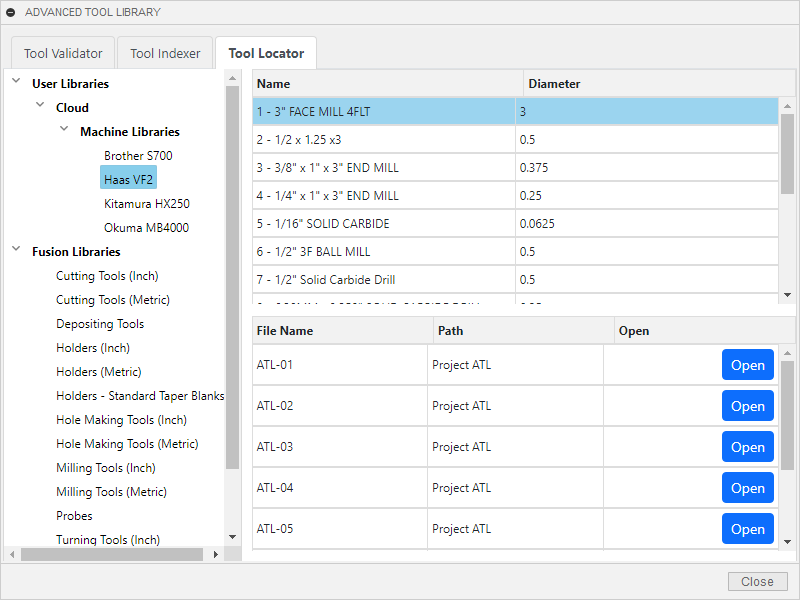Collapse the Machine Libraries tree node
Viewport: 800px width, 600px height.
pyautogui.click(x=64, y=131)
